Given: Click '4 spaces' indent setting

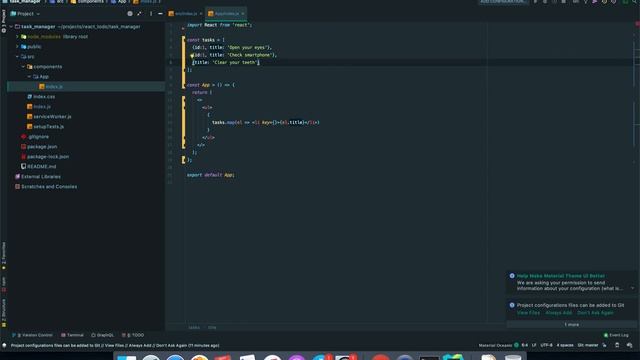Looking at the screenshot, I should click(565, 345).
